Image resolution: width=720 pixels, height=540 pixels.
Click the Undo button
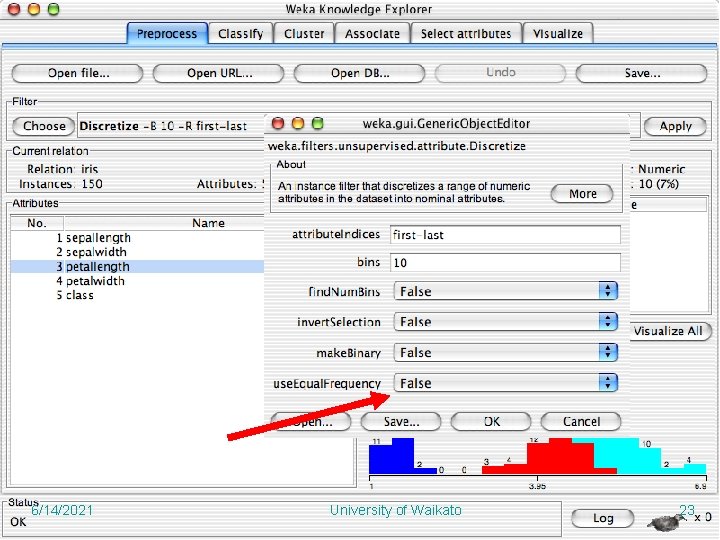pyautogui.click(x=501, y=73)
